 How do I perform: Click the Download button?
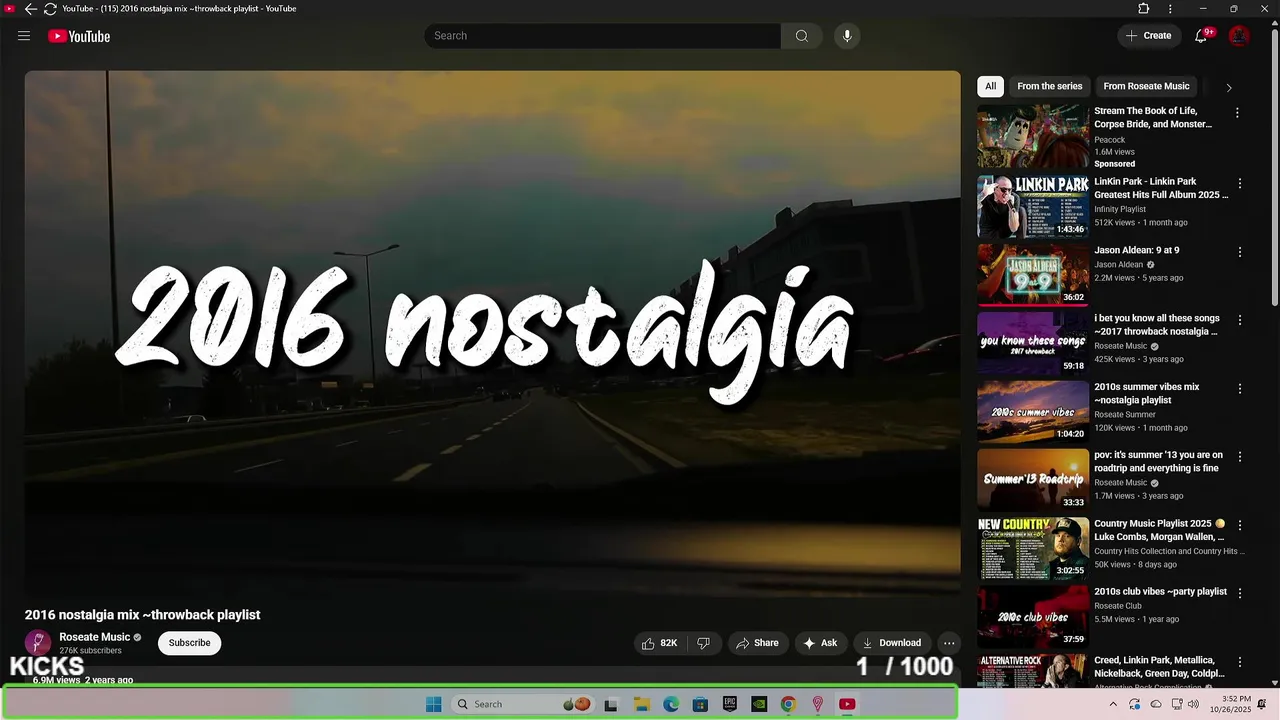pyautogui.click(x=891, y=643)
